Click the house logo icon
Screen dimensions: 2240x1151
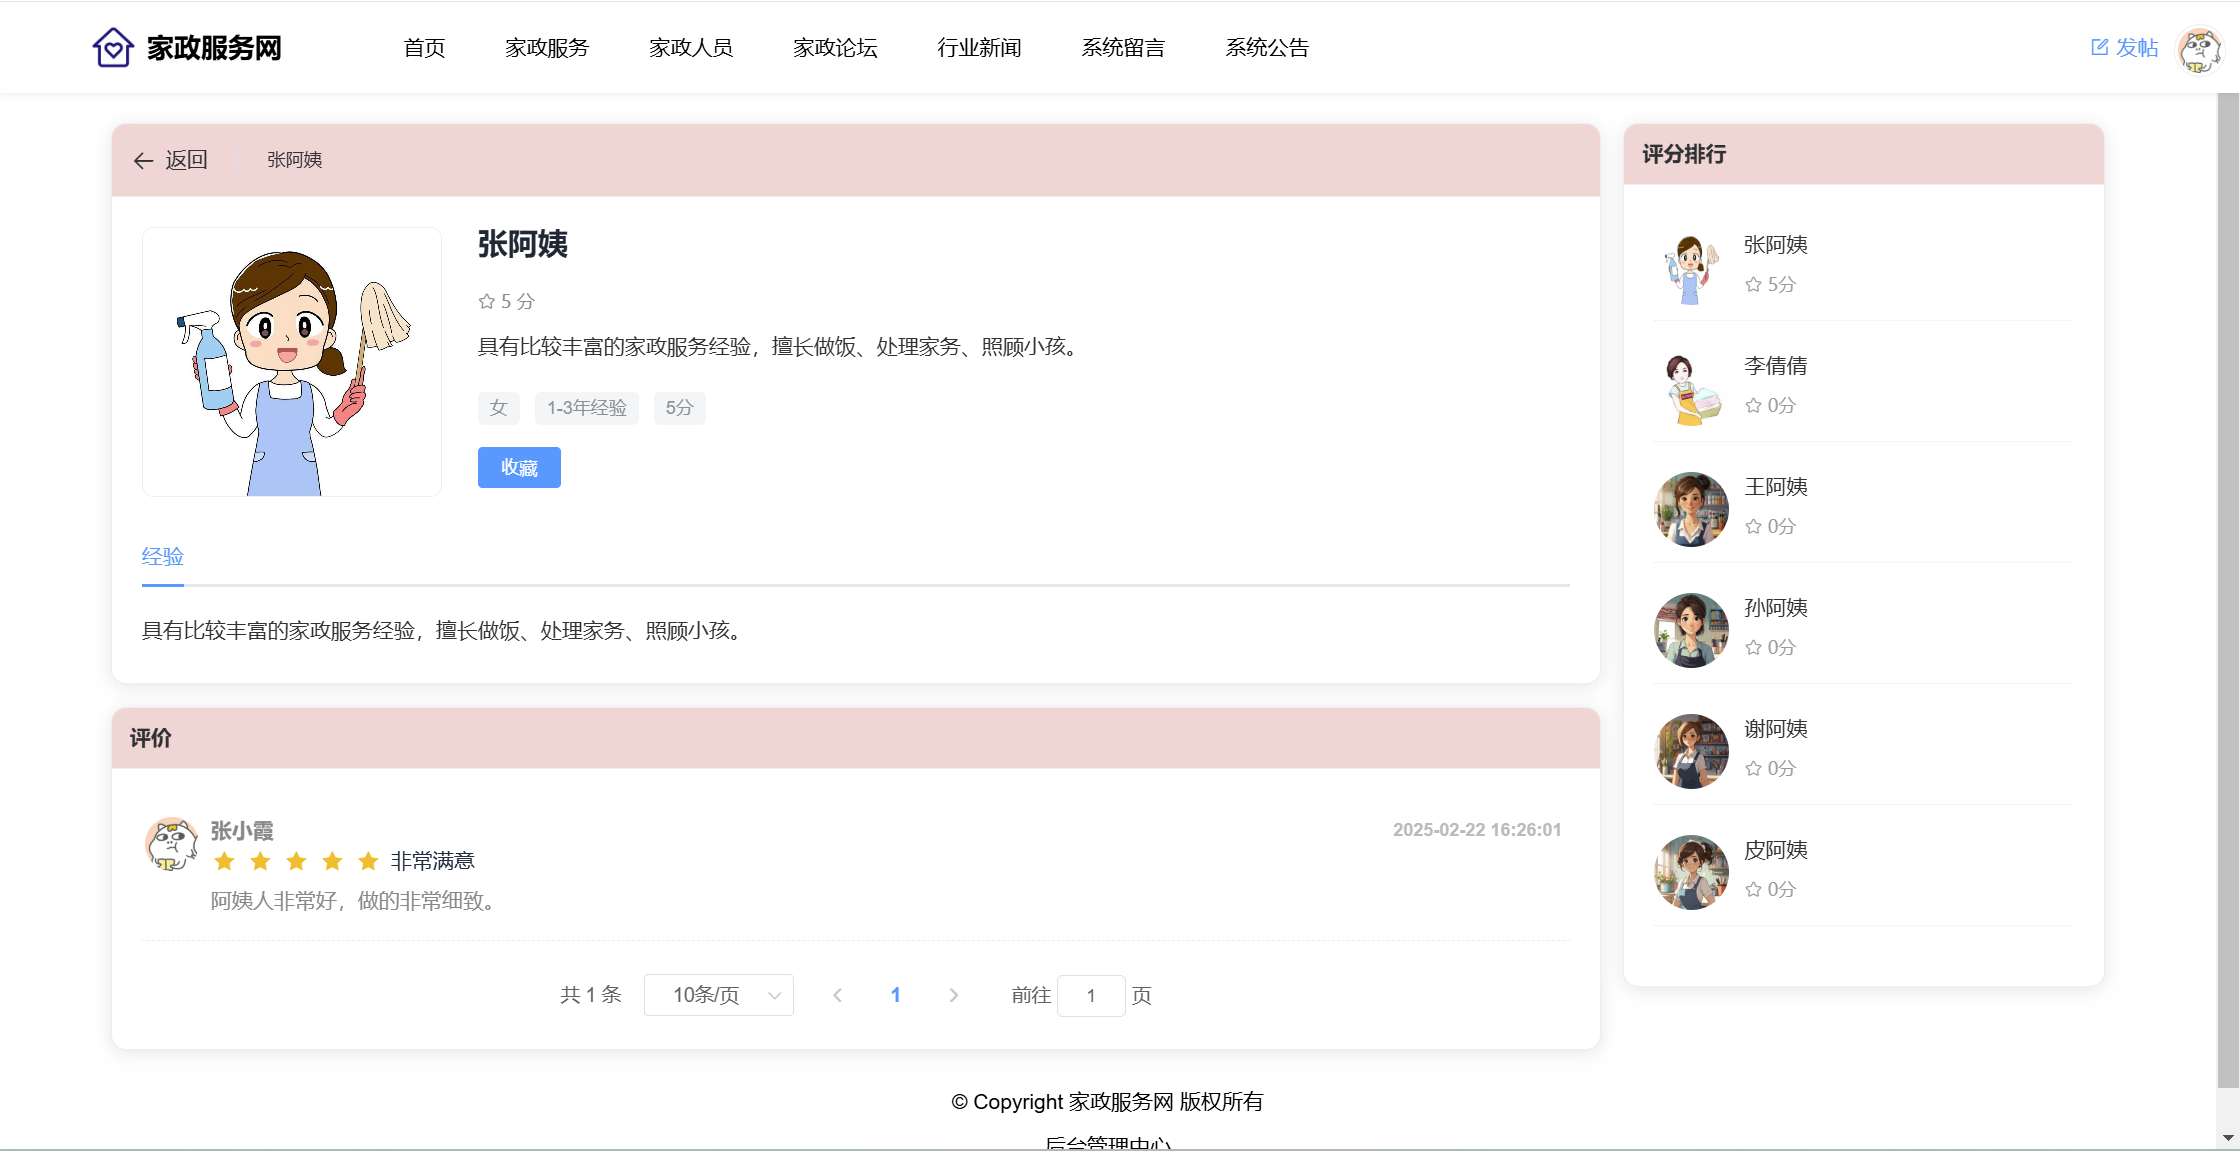[113, 47]
